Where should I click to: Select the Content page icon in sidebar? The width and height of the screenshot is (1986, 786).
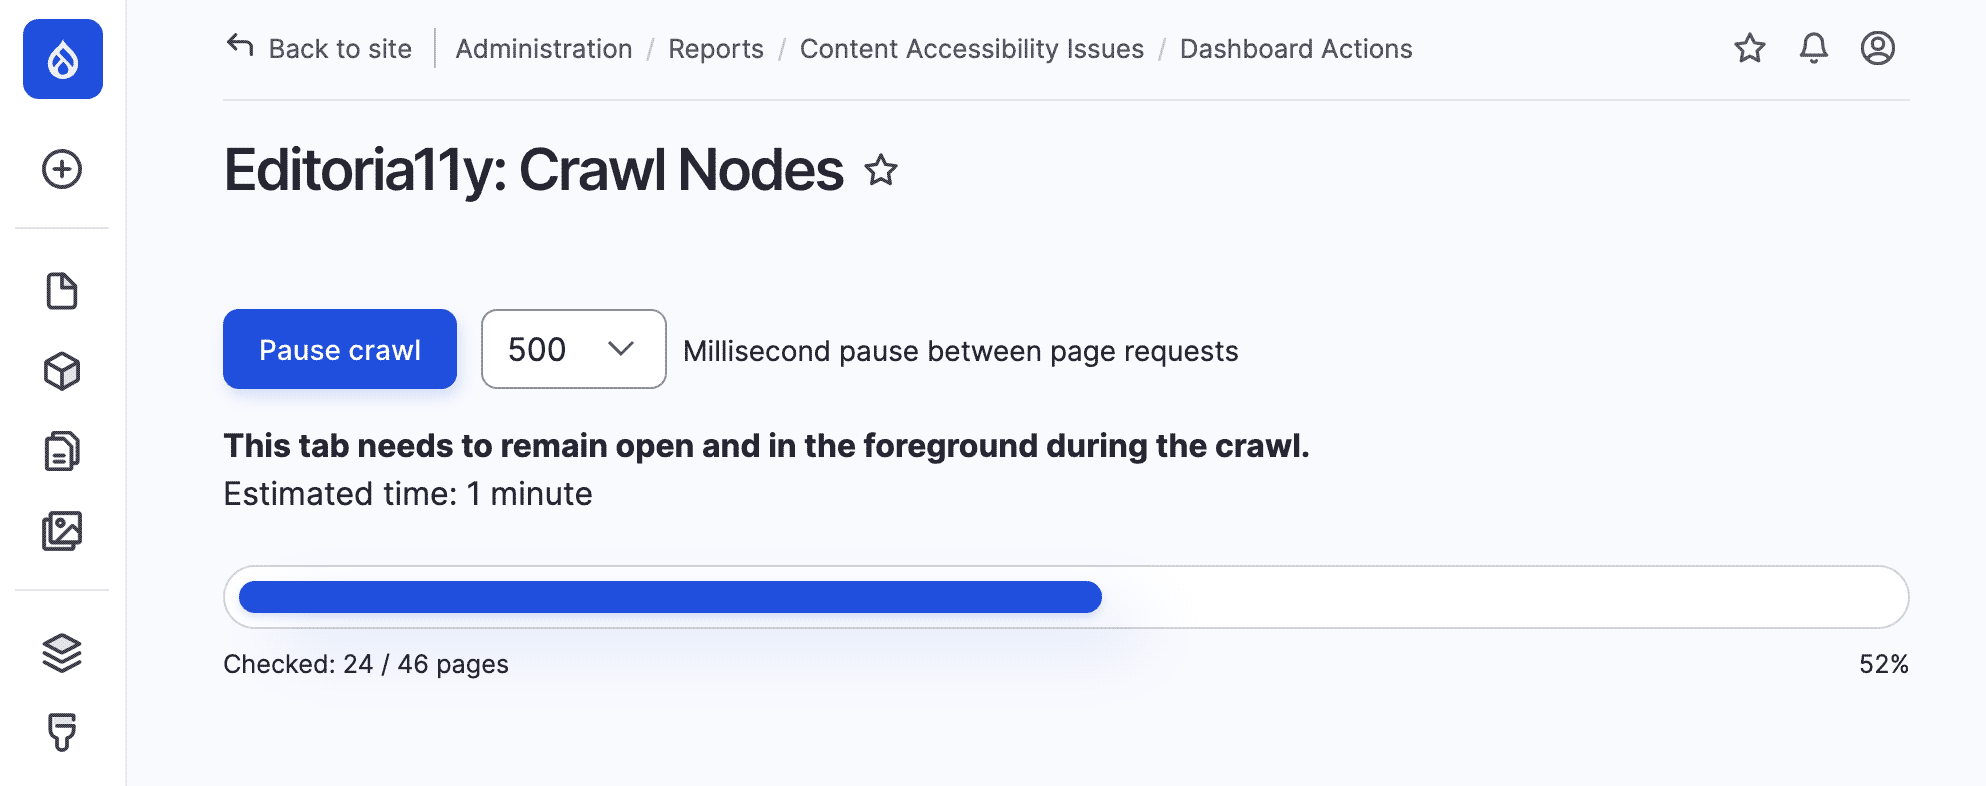click(x=62, y=290)
